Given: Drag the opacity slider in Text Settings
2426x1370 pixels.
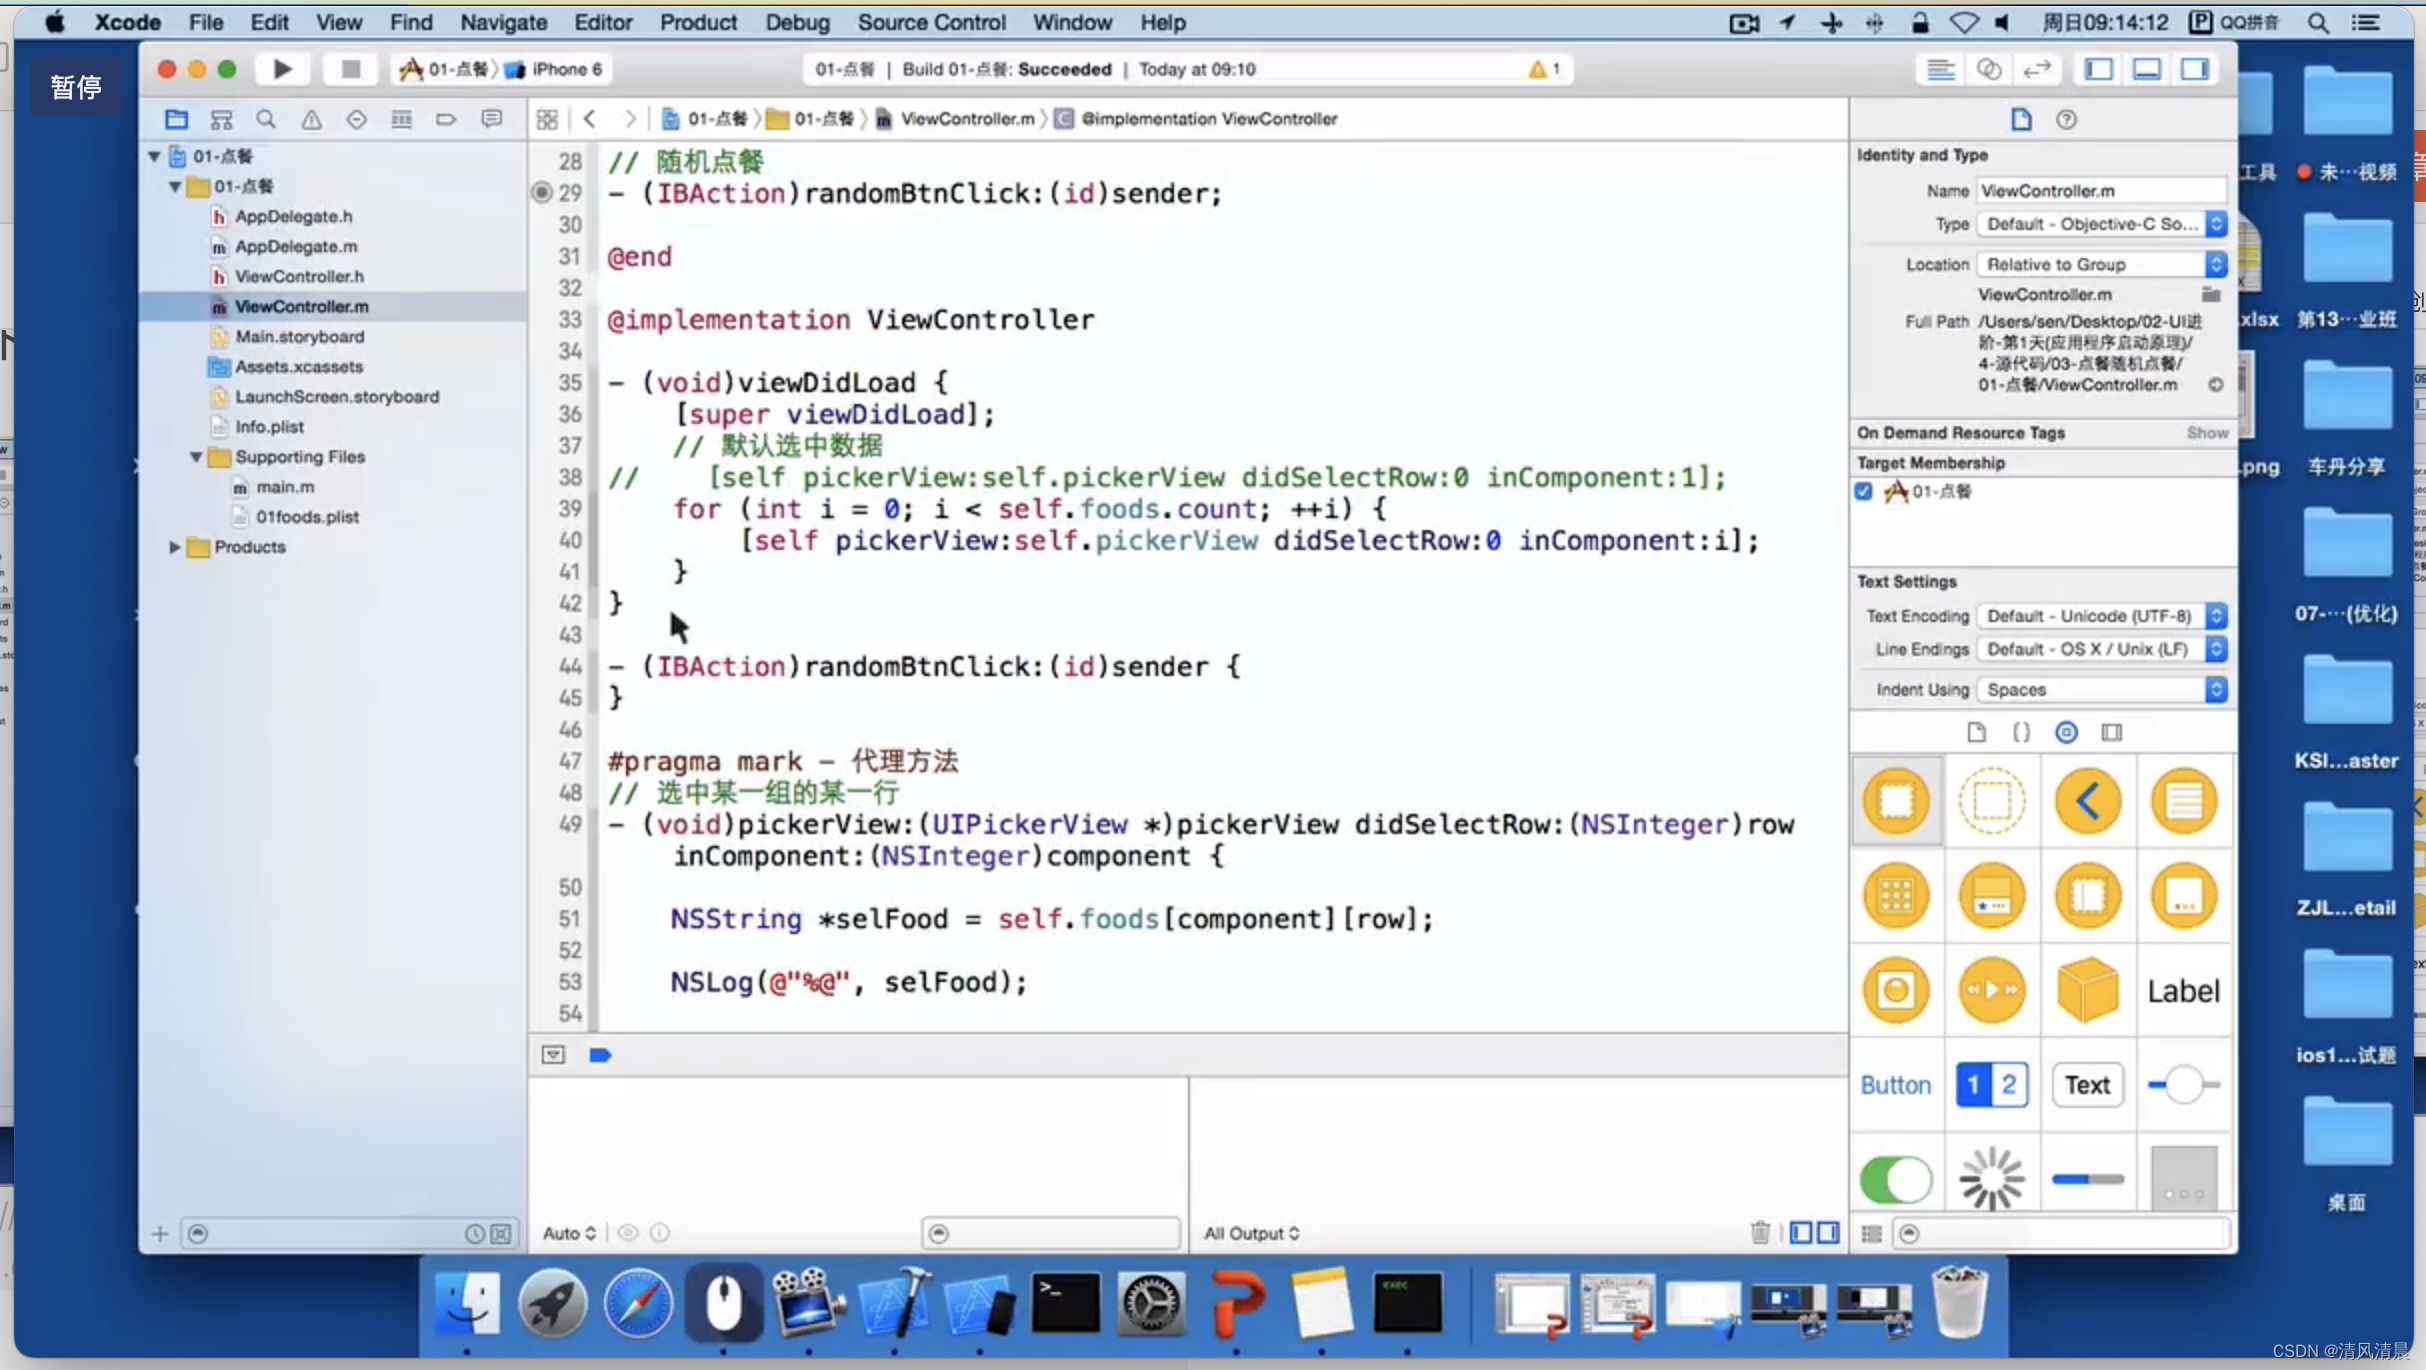Looking at the screenshot, I should 2184,1085.
